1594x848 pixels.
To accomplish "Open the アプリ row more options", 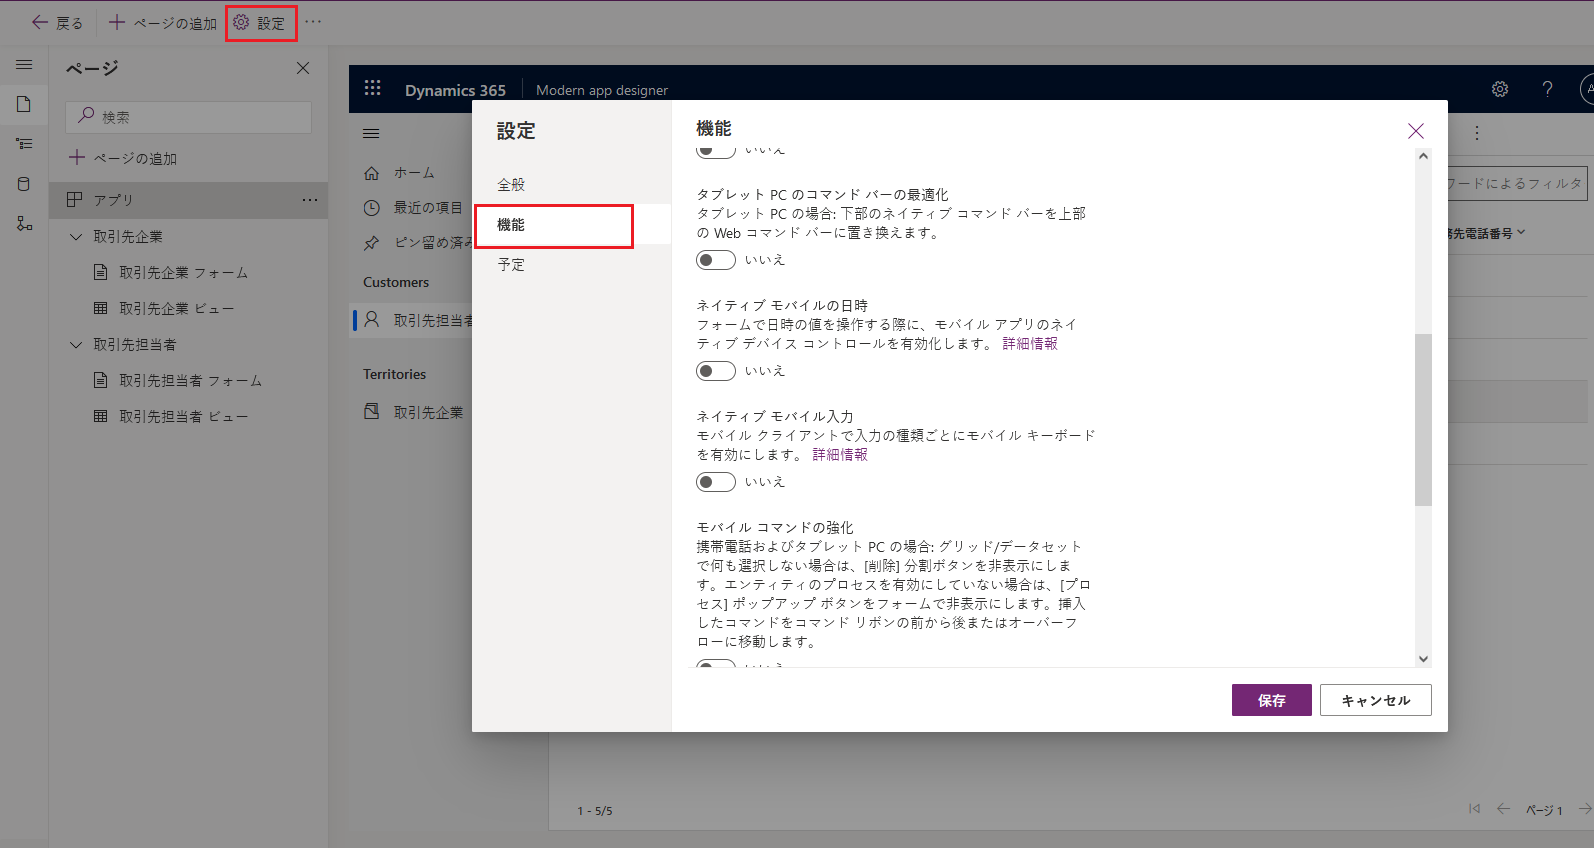I will 310,200.
